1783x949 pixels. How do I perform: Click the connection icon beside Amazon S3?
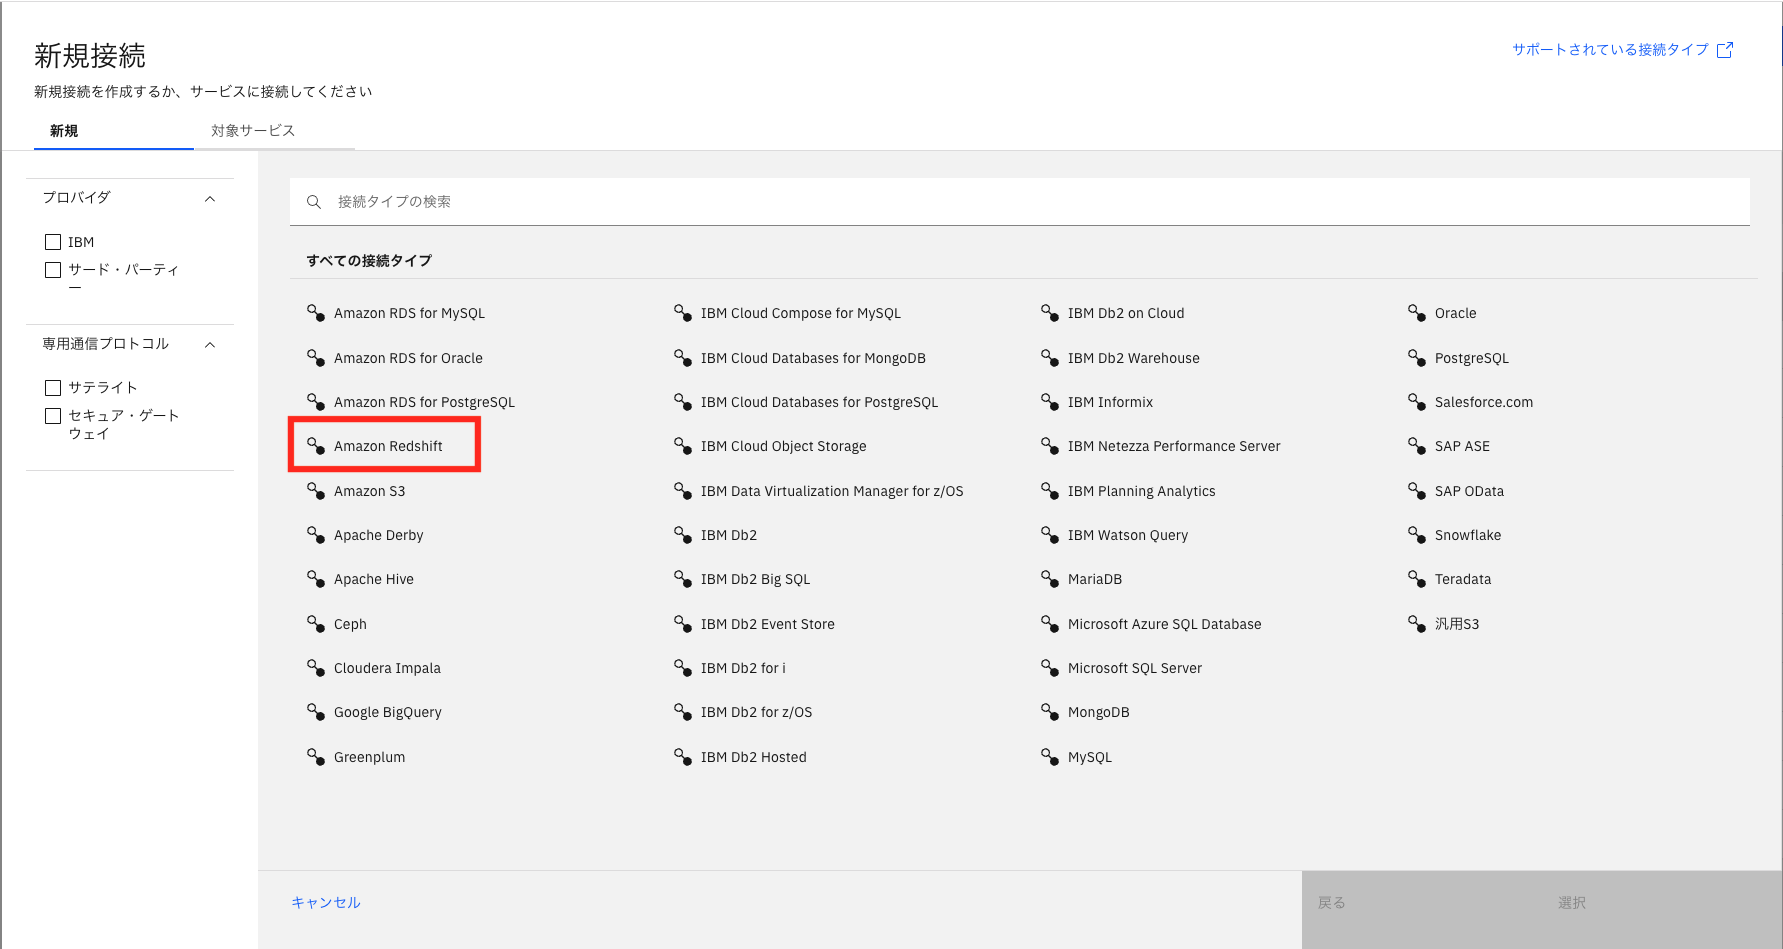point(316,491)
